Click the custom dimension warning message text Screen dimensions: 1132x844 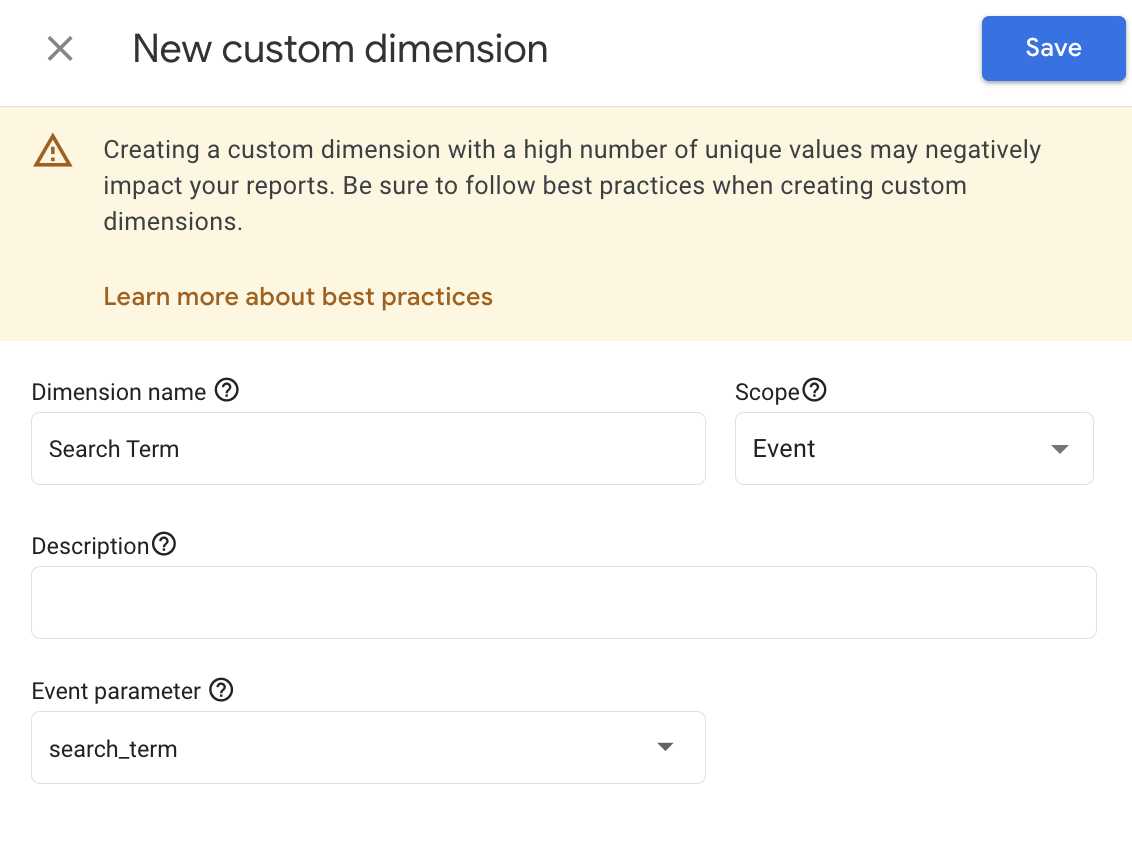[x=572, y=186]
